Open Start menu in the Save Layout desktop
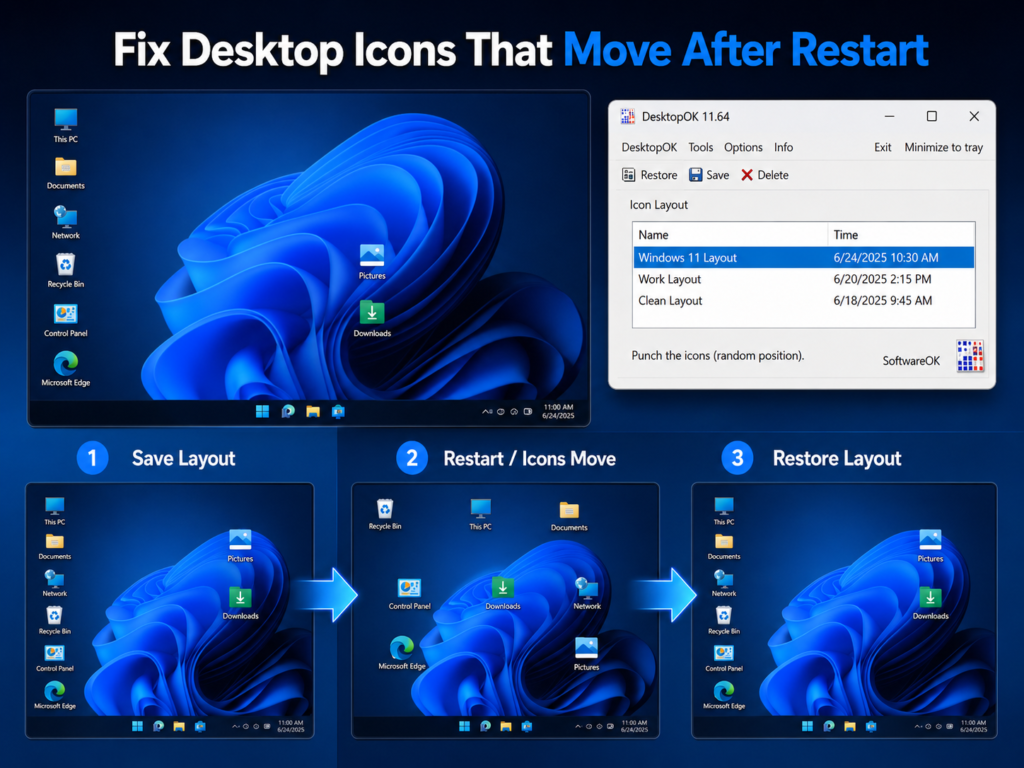This screenshot has height=768, width=1024. point(137,726)
